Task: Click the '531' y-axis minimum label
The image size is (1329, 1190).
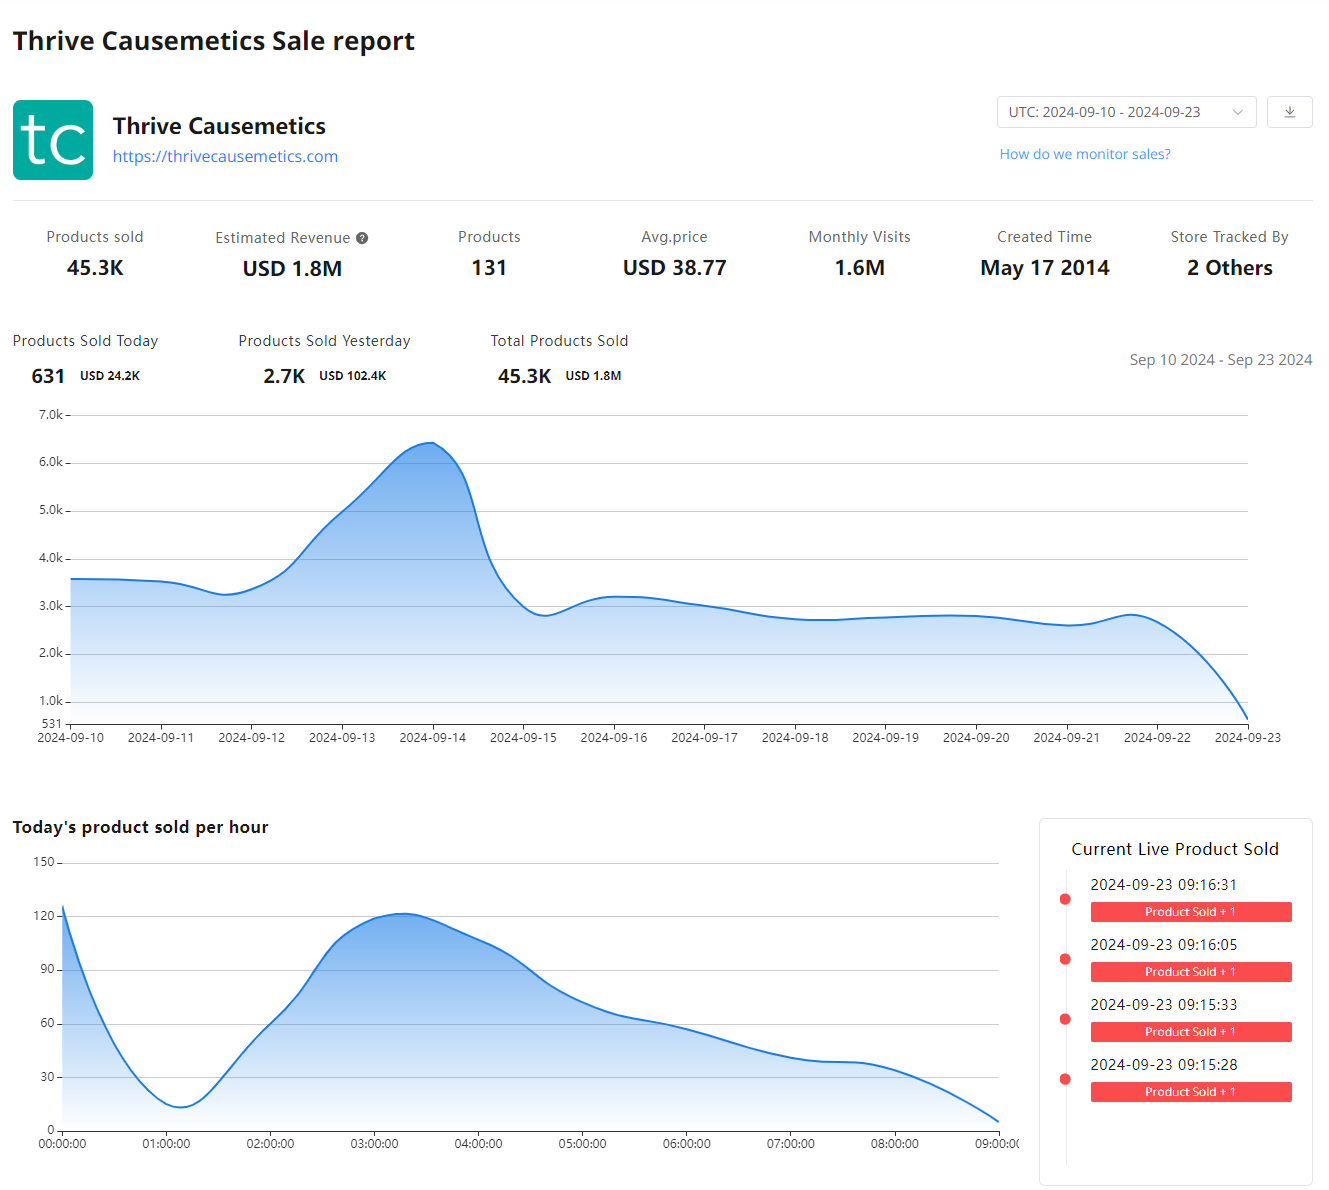Action: click(52, 724)
